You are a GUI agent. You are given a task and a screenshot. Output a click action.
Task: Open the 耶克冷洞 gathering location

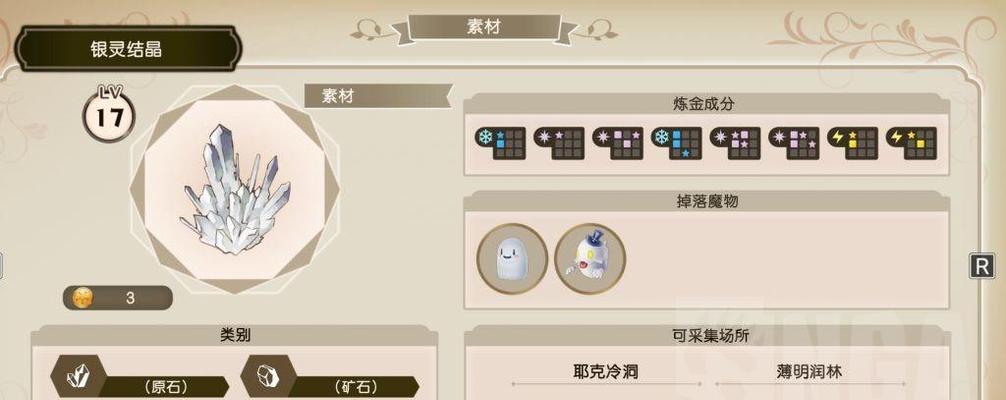click(606, 372)
